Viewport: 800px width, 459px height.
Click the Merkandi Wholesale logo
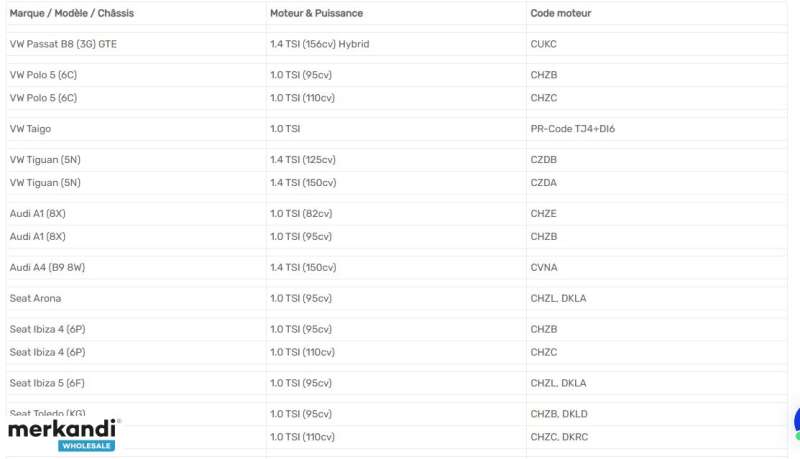[x=63, y=435]
